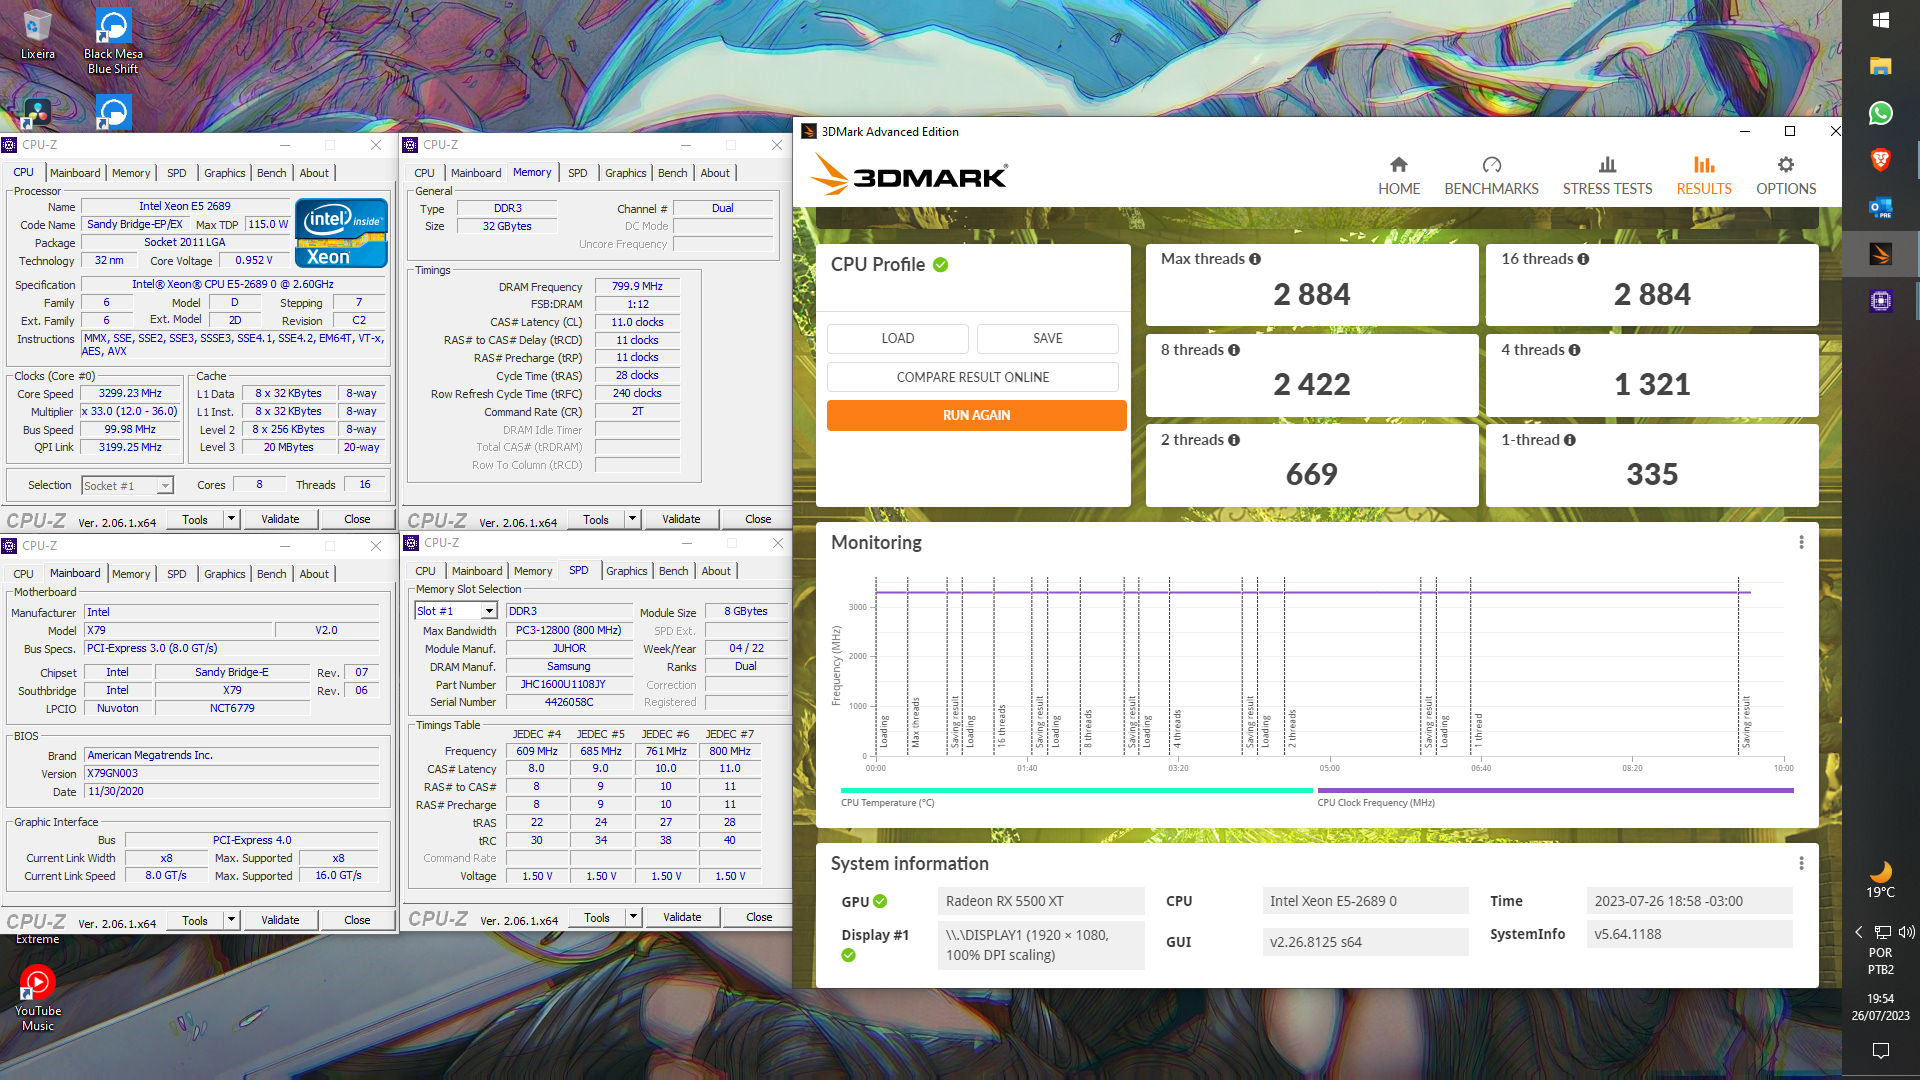Click the LOAD button in 3DMark
This screenshot has width=1920, height=1080.
tap(897, 338)
